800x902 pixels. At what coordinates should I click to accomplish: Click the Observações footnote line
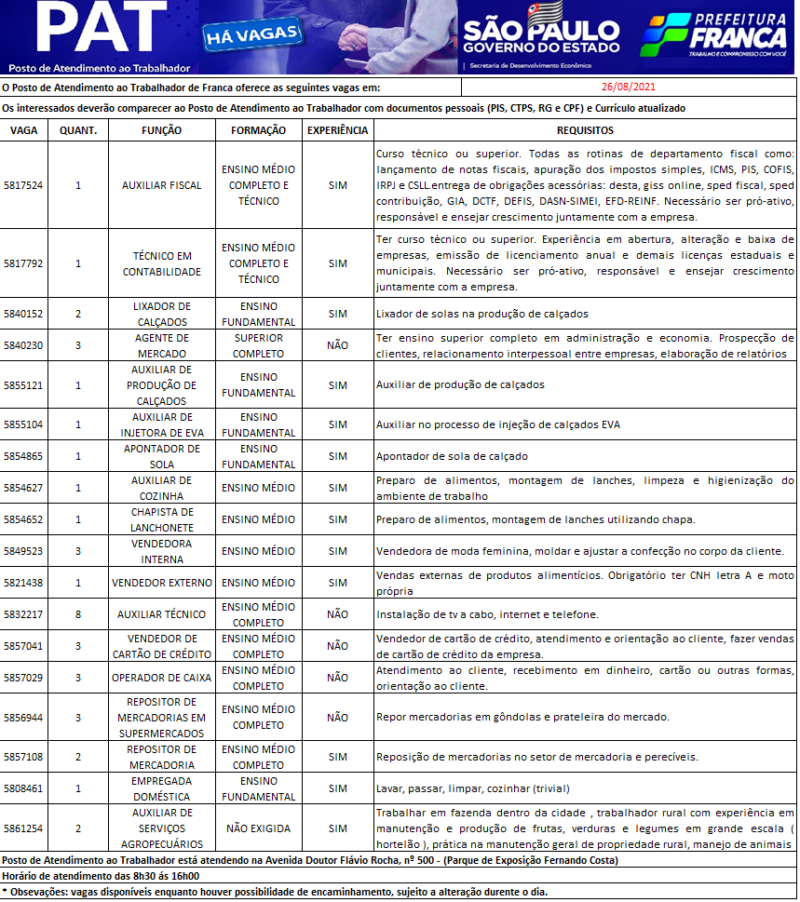[275, 892]
